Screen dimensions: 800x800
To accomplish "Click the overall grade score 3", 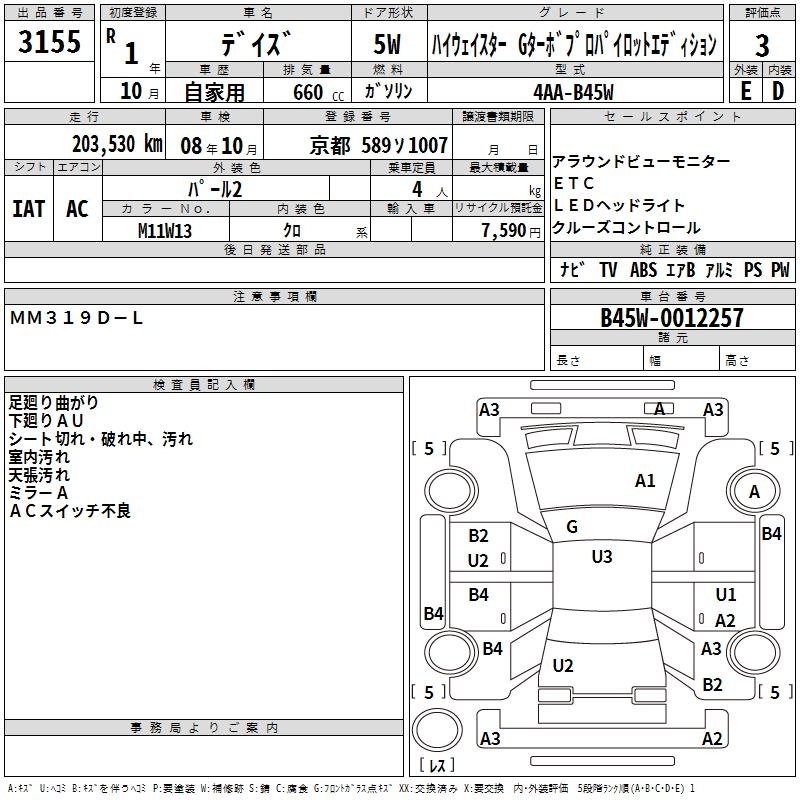I will tap(762, 45).
